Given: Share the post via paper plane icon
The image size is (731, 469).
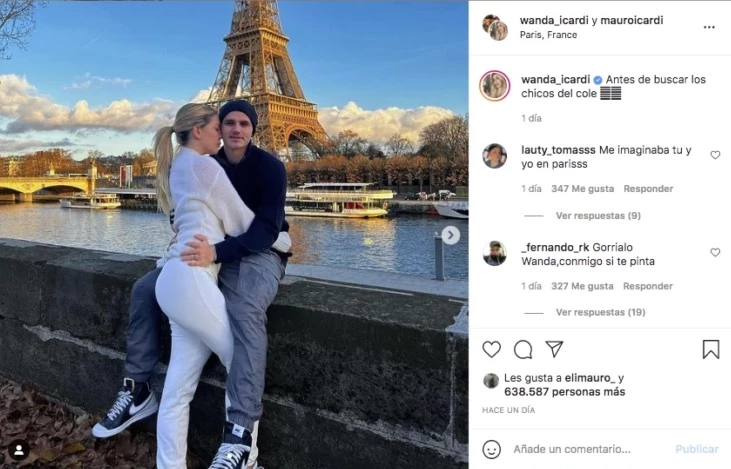Looking at the screenshot, I should click(x=554, y=349).
